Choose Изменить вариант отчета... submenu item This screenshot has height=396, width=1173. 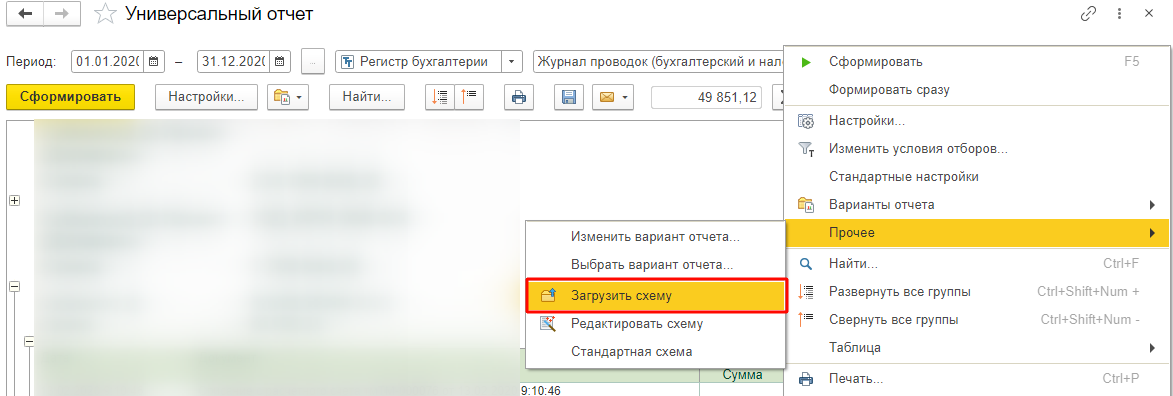click(x=655, y=237)
